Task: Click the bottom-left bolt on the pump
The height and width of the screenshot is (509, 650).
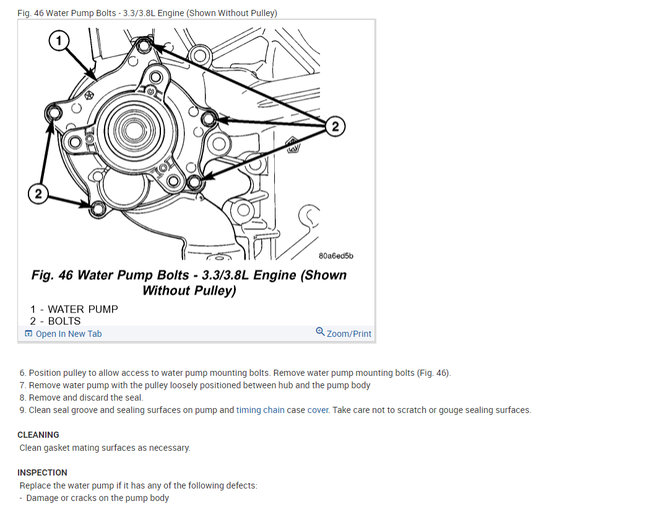Action: pyautogui.click(x=98, y=209)
